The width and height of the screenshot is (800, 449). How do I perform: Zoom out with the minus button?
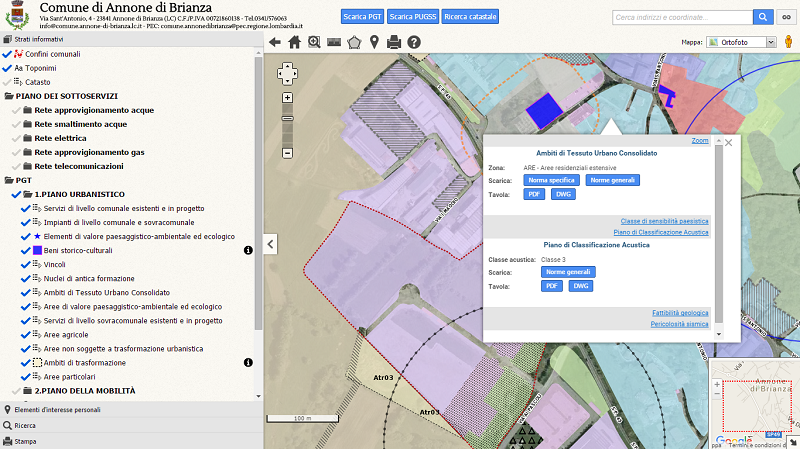pyautogui.click(x=287, y=153)
